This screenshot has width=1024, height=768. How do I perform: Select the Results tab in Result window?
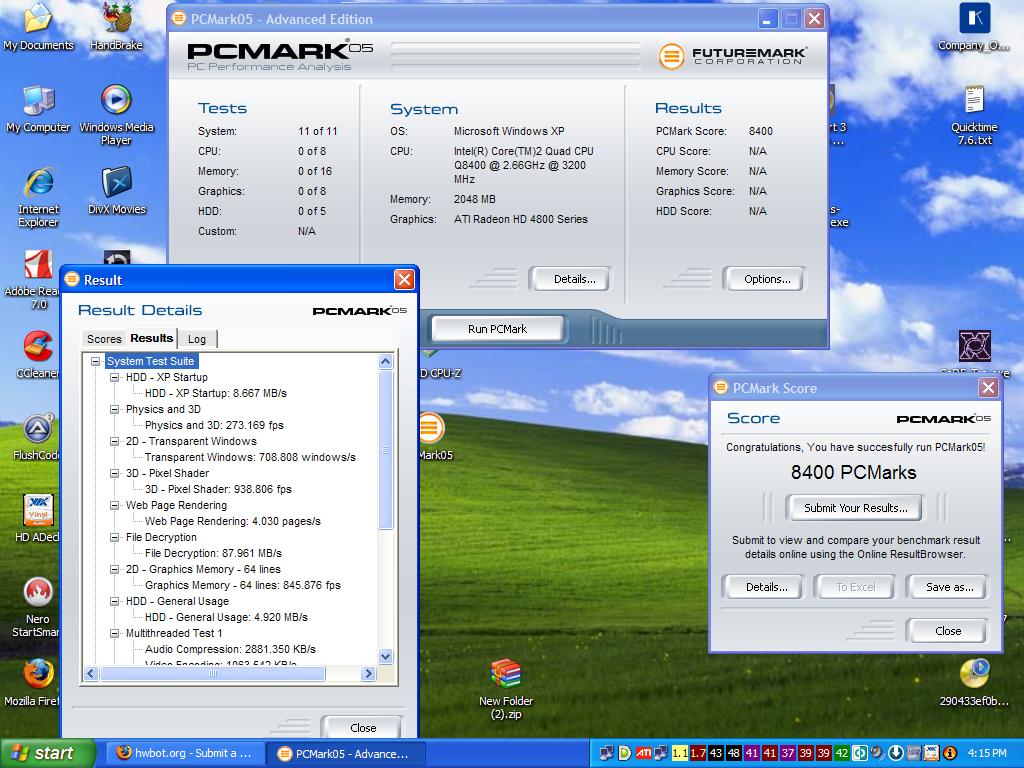click(152, 338)
